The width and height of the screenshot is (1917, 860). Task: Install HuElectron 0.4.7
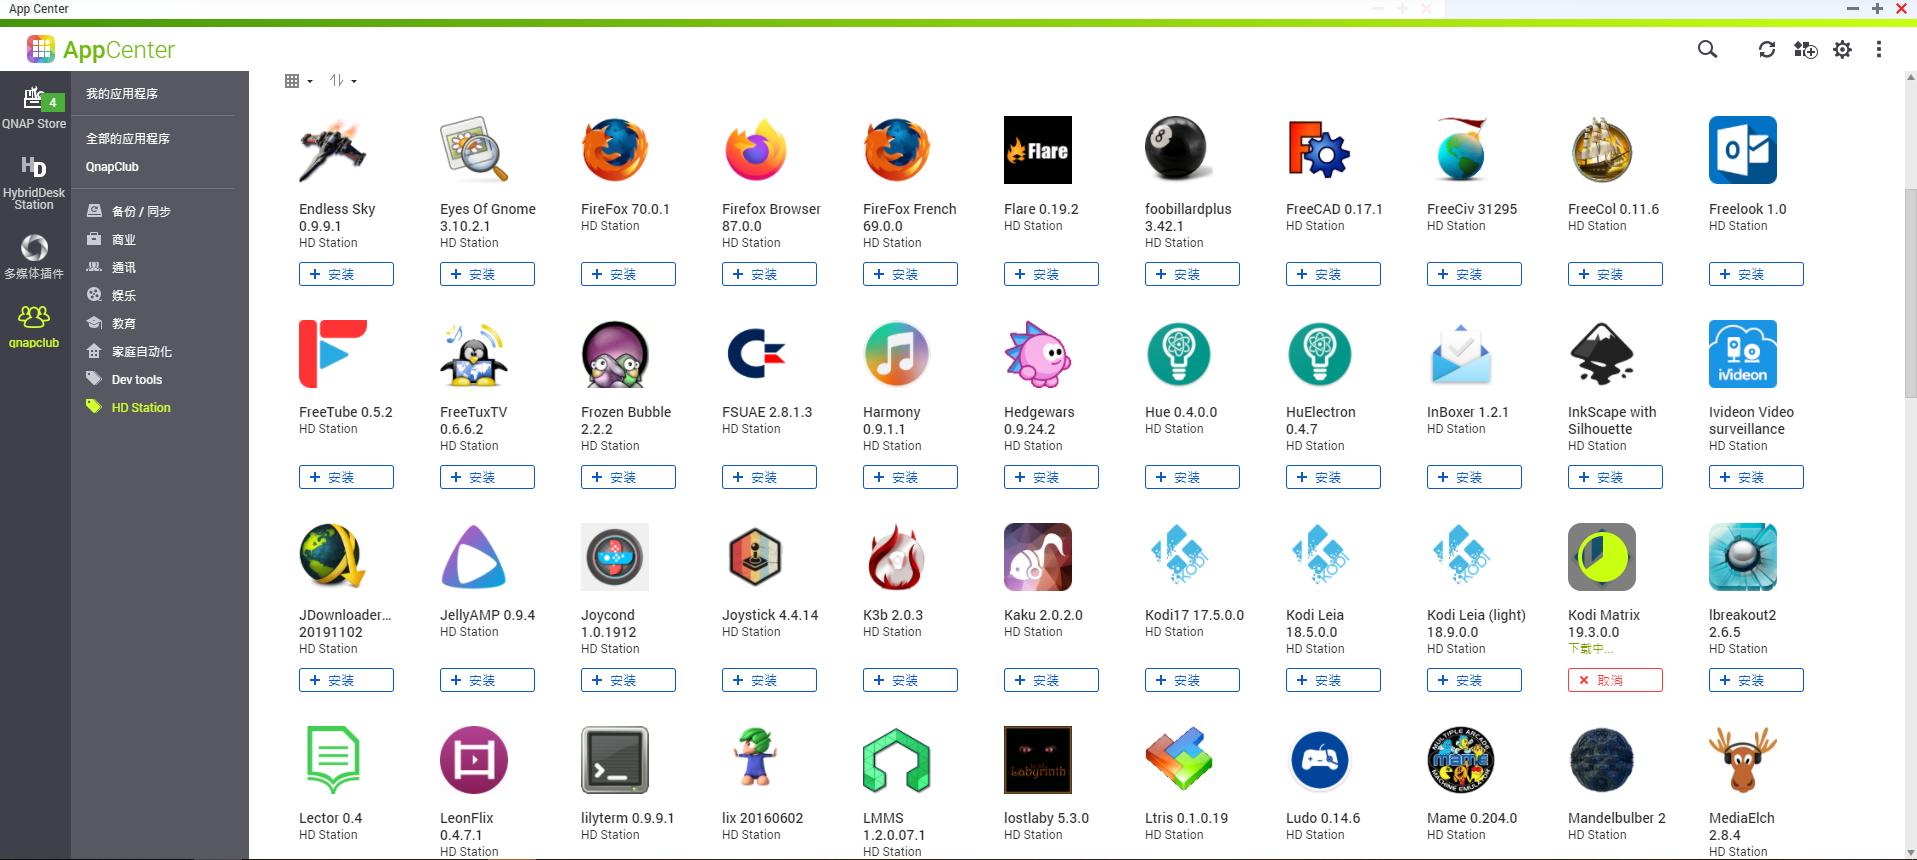1333,477
